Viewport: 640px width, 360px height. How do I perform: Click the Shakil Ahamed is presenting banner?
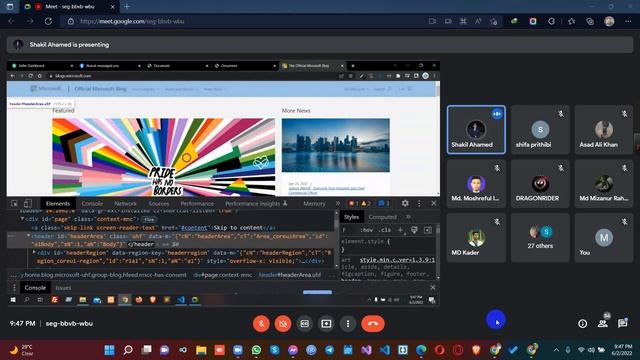coord(320,45)
